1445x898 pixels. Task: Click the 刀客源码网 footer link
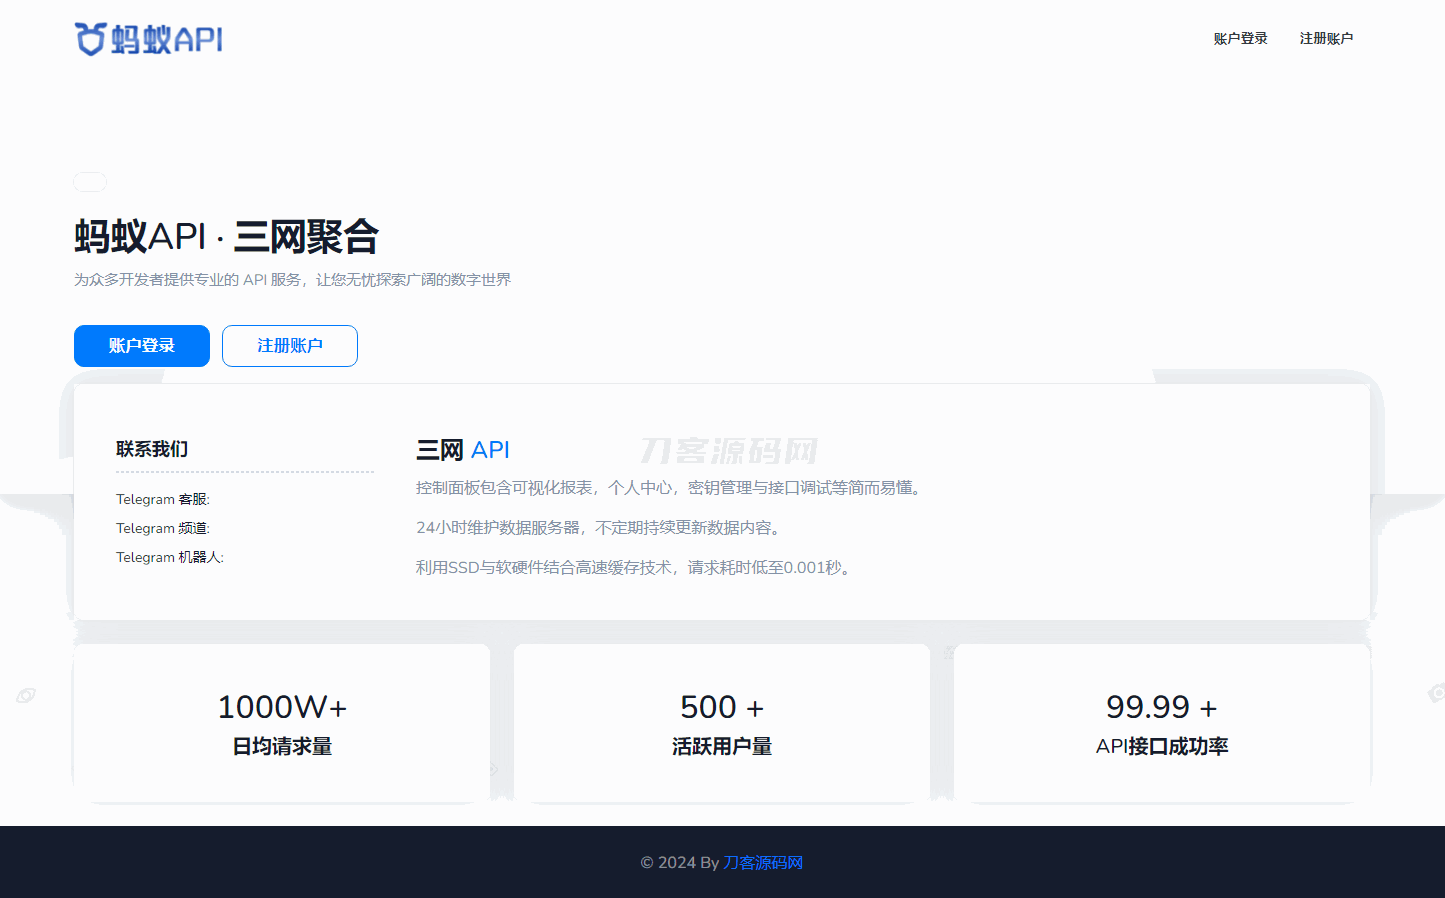pyautogui.click(x=763, y=863)
